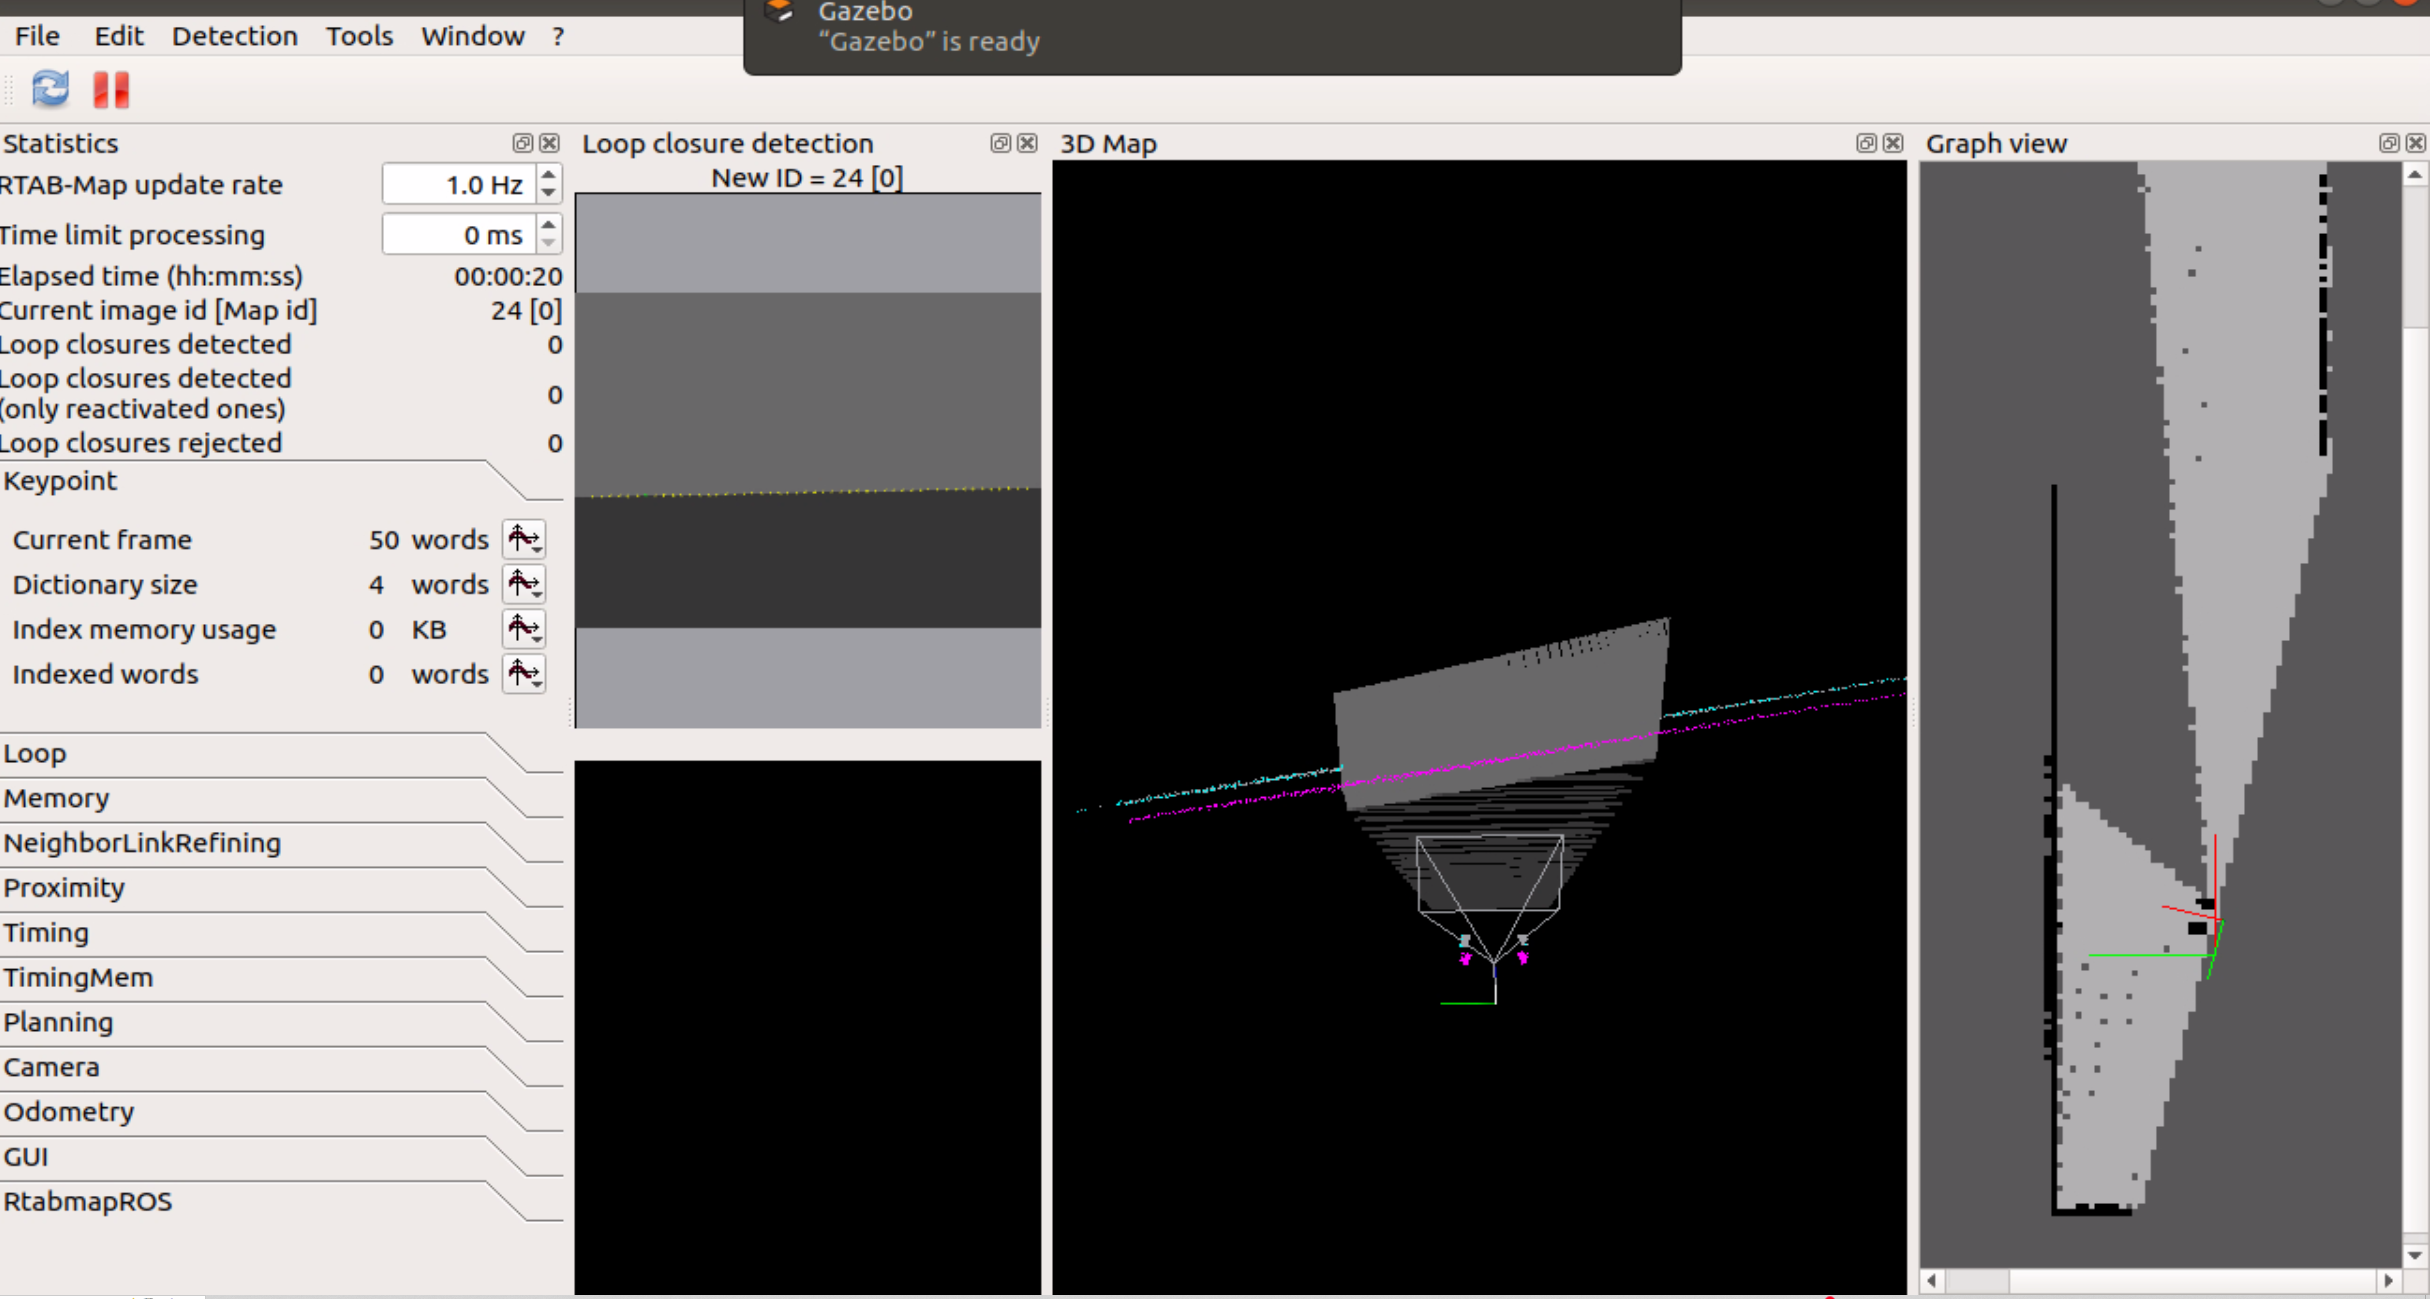Open Current frame words plot icon
The height and width of the screenshot is (1299, 2430).
[x=524, y=539]
